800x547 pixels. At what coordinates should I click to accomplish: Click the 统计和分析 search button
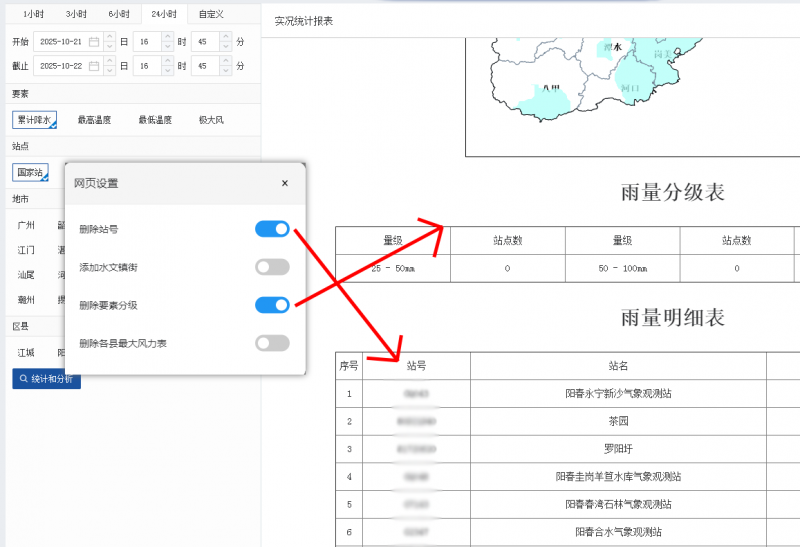click(x=46, y=379)
